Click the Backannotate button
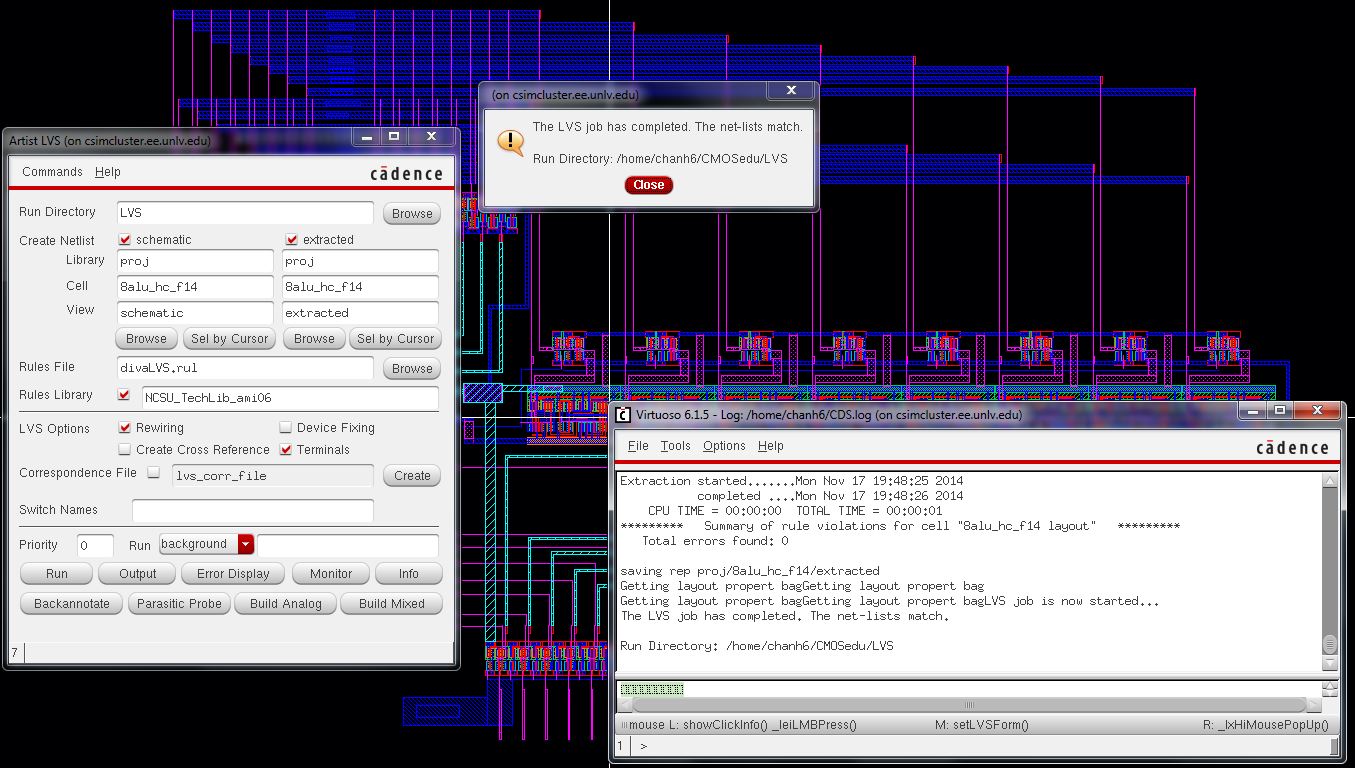This screenshot has width=1355, height=768. tap(70, 603)
